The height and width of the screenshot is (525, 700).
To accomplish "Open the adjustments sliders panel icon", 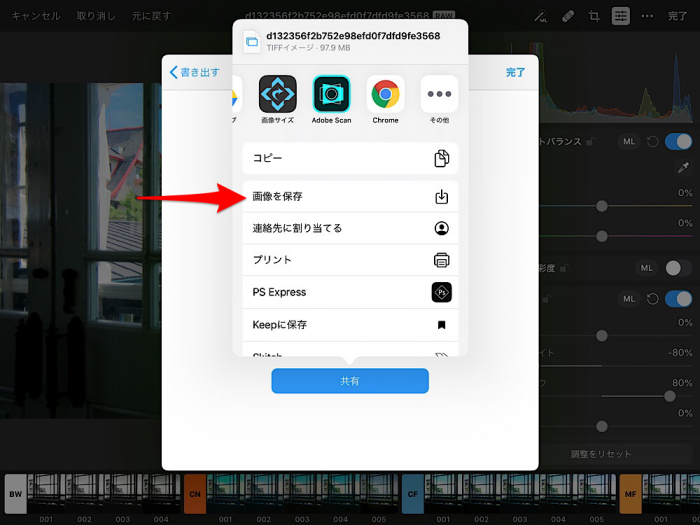I will 621,16.
